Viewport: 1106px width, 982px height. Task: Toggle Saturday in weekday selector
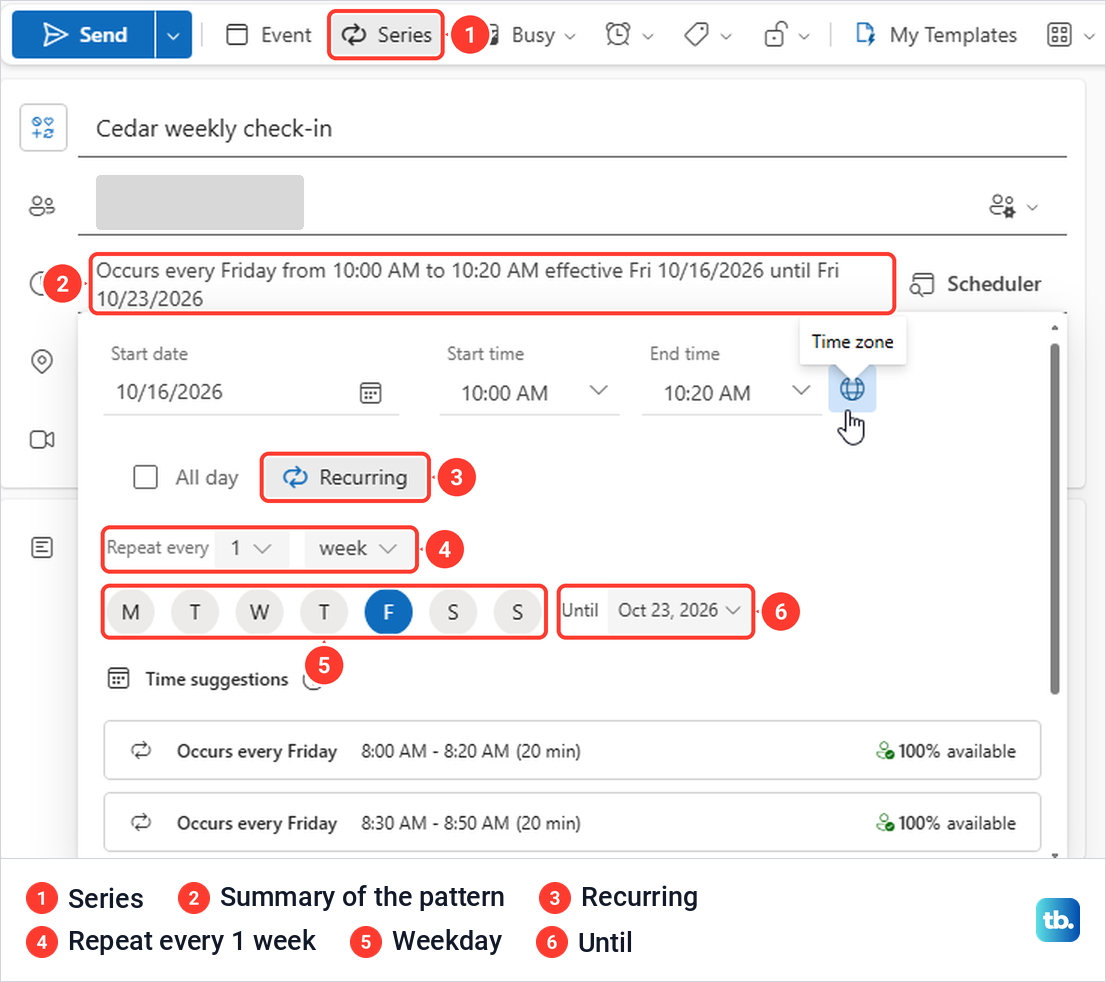click(x=453, y=612)
